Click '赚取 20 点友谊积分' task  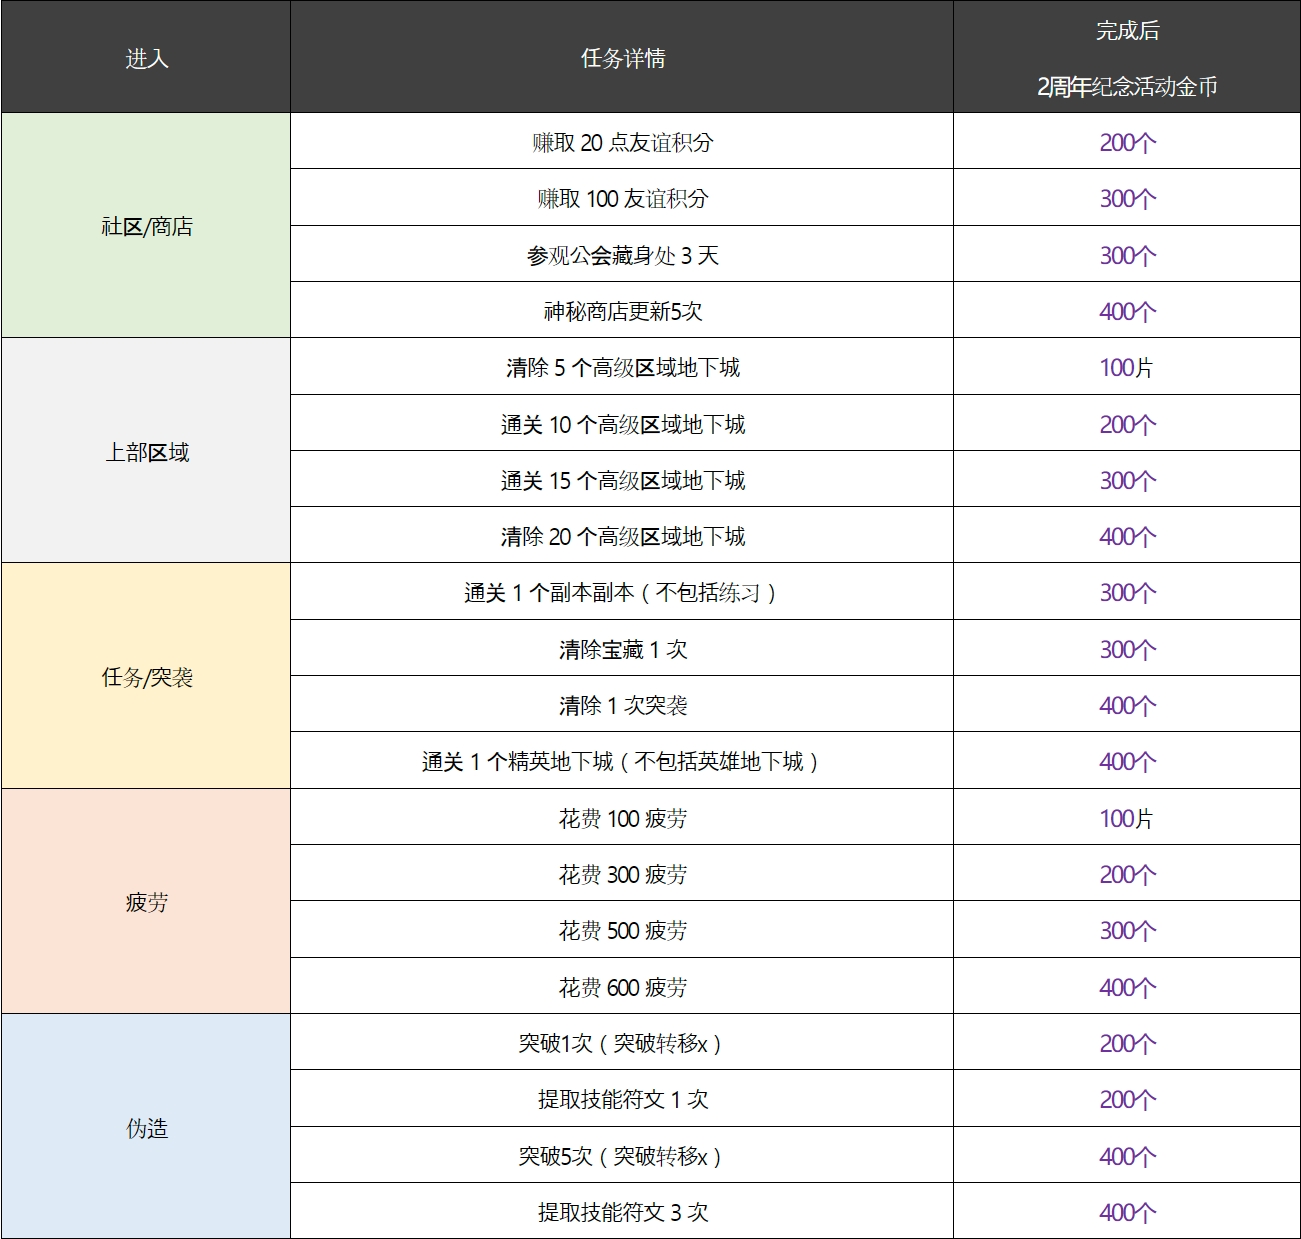(622, 142)
